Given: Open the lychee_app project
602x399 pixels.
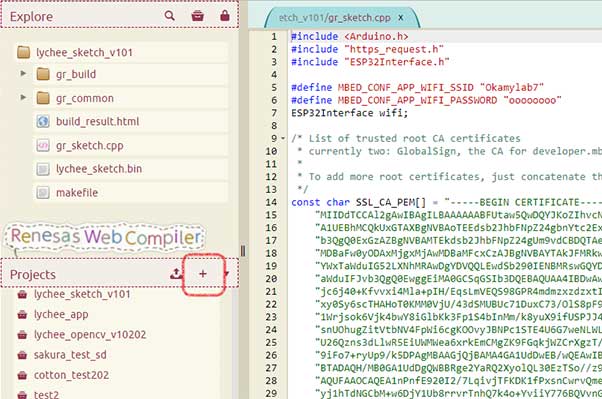Looking at the screenshot, I should coord(61,314).
